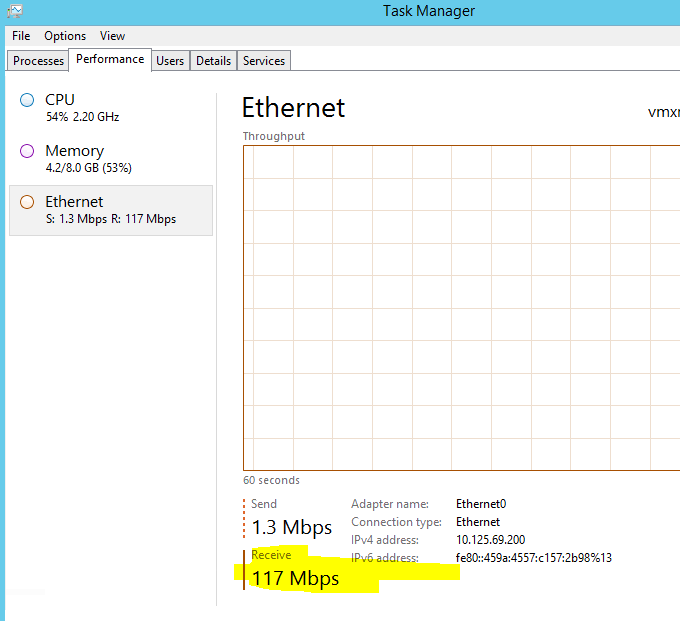Select the CPU performance entry
The width and height of the screenshot is (680, 621).
point(111,108)
